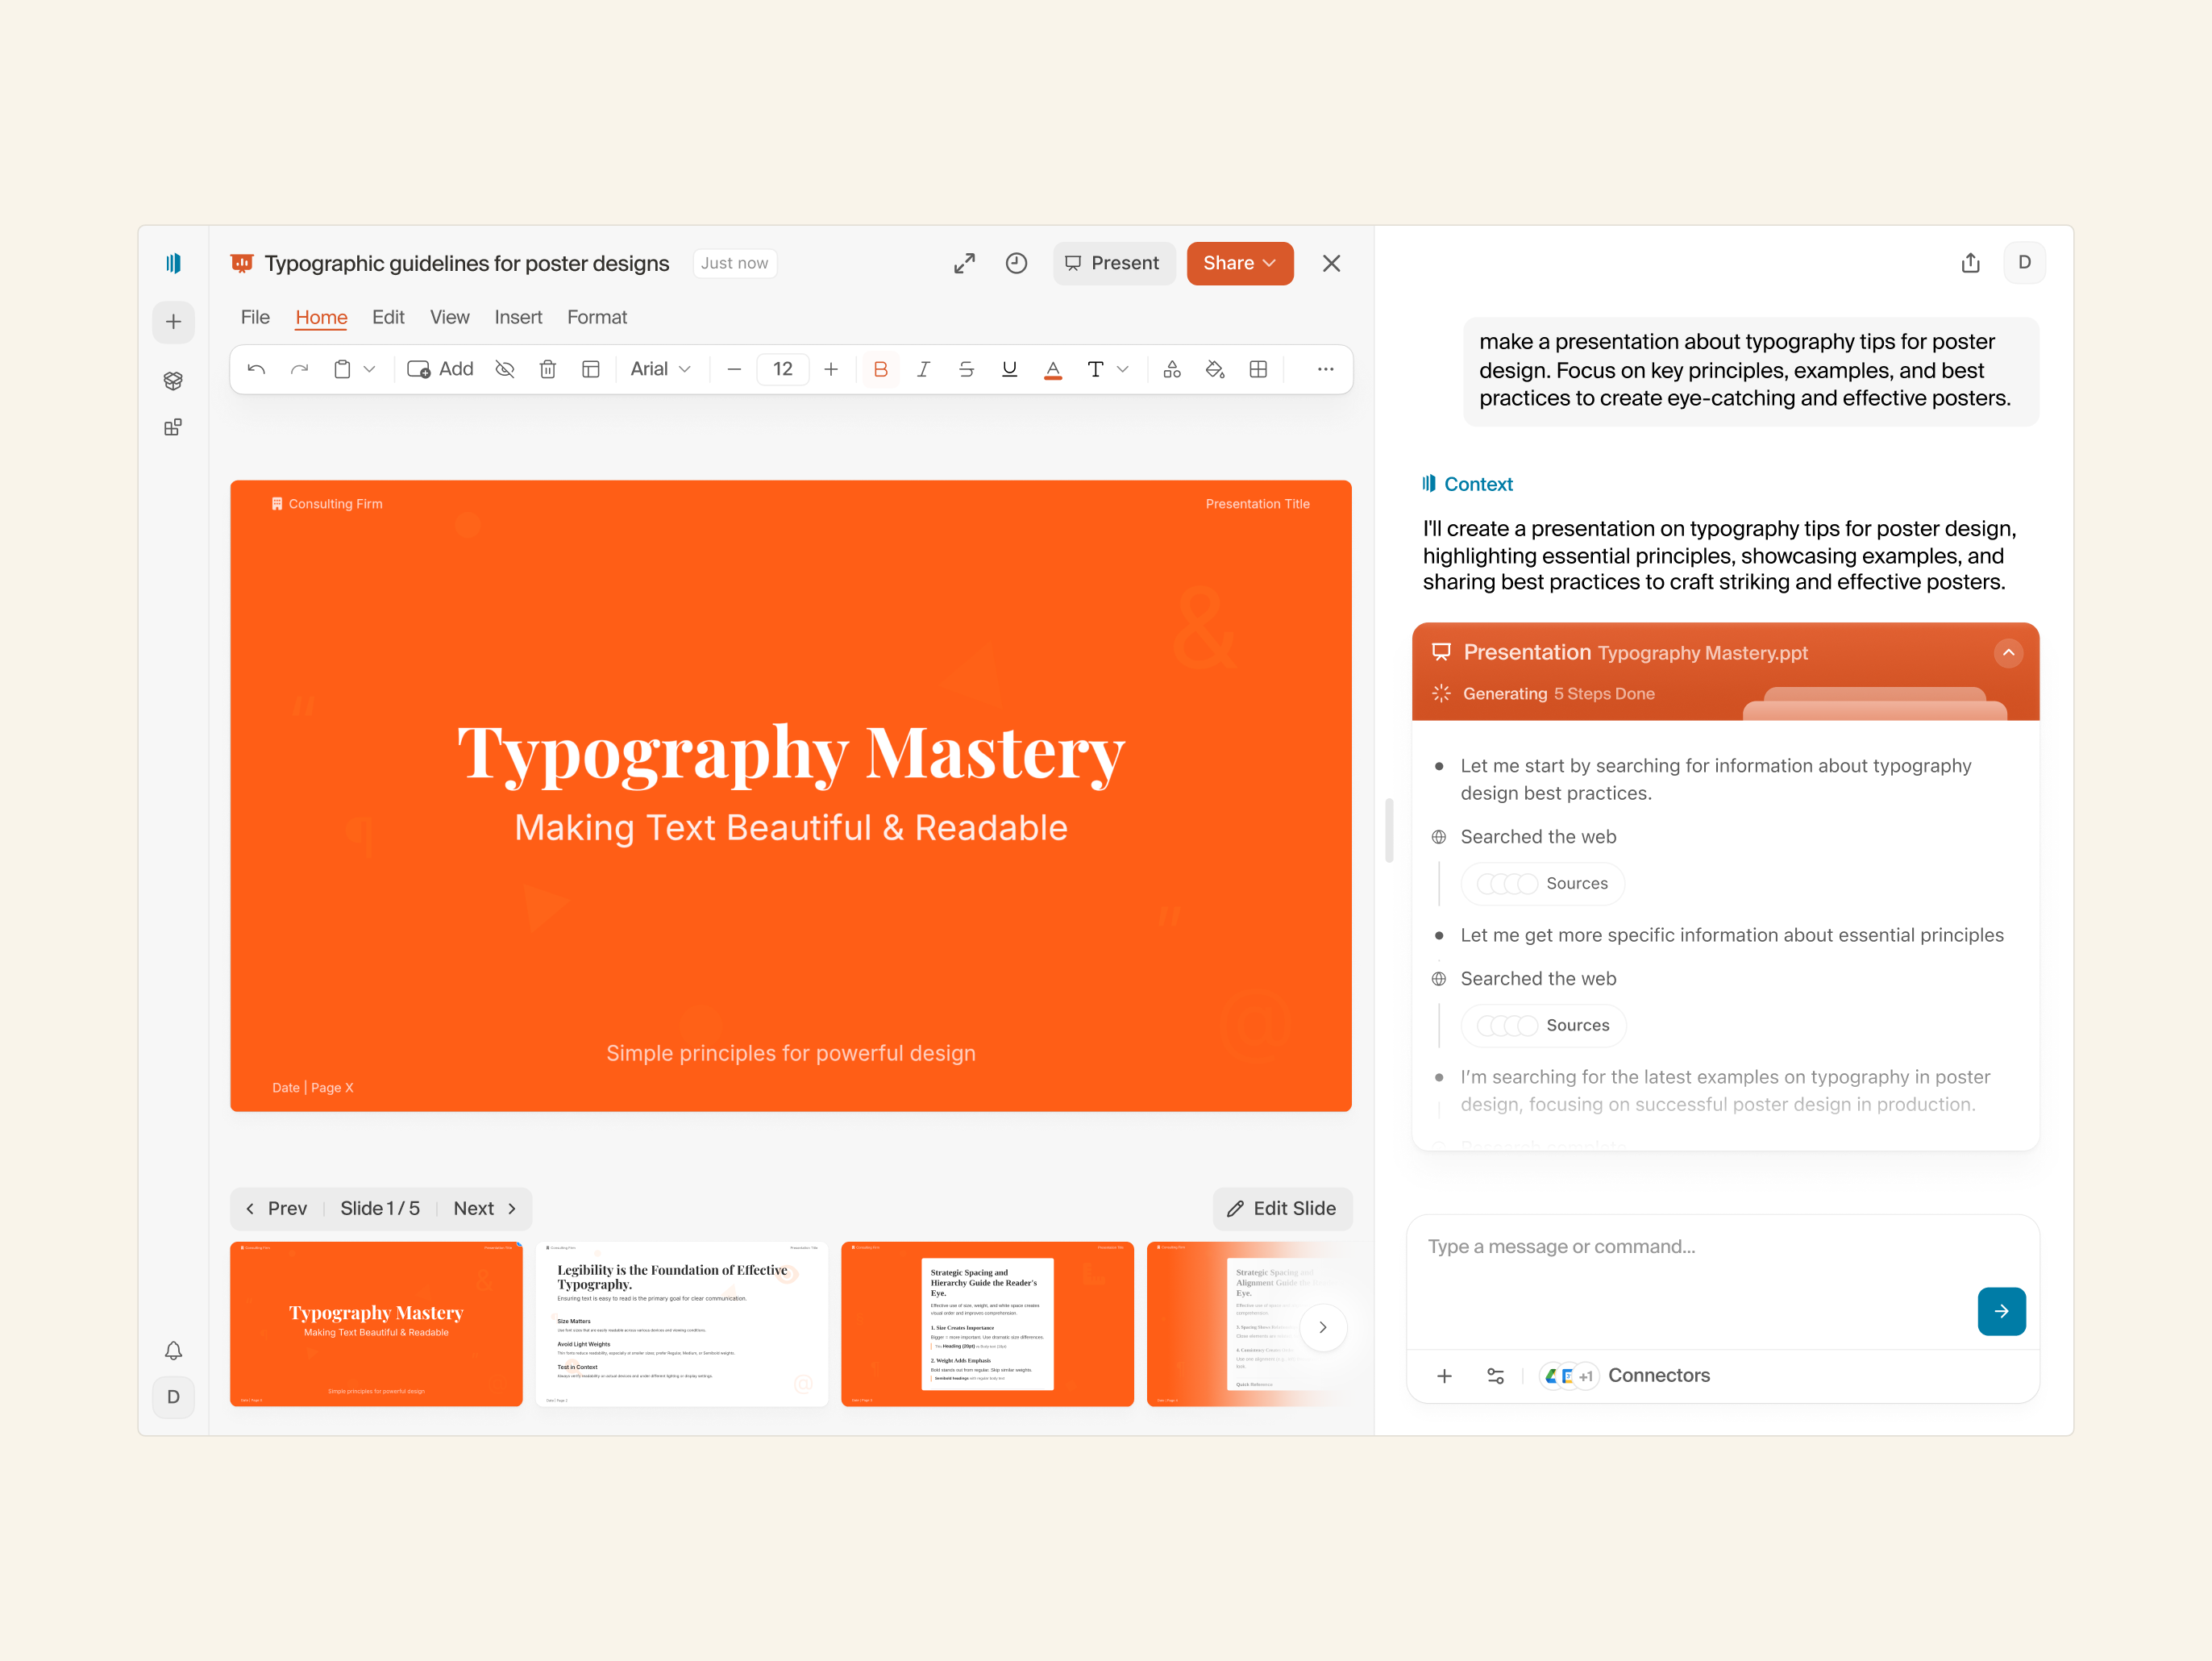Toggle bold formatting

click(880, 369)
